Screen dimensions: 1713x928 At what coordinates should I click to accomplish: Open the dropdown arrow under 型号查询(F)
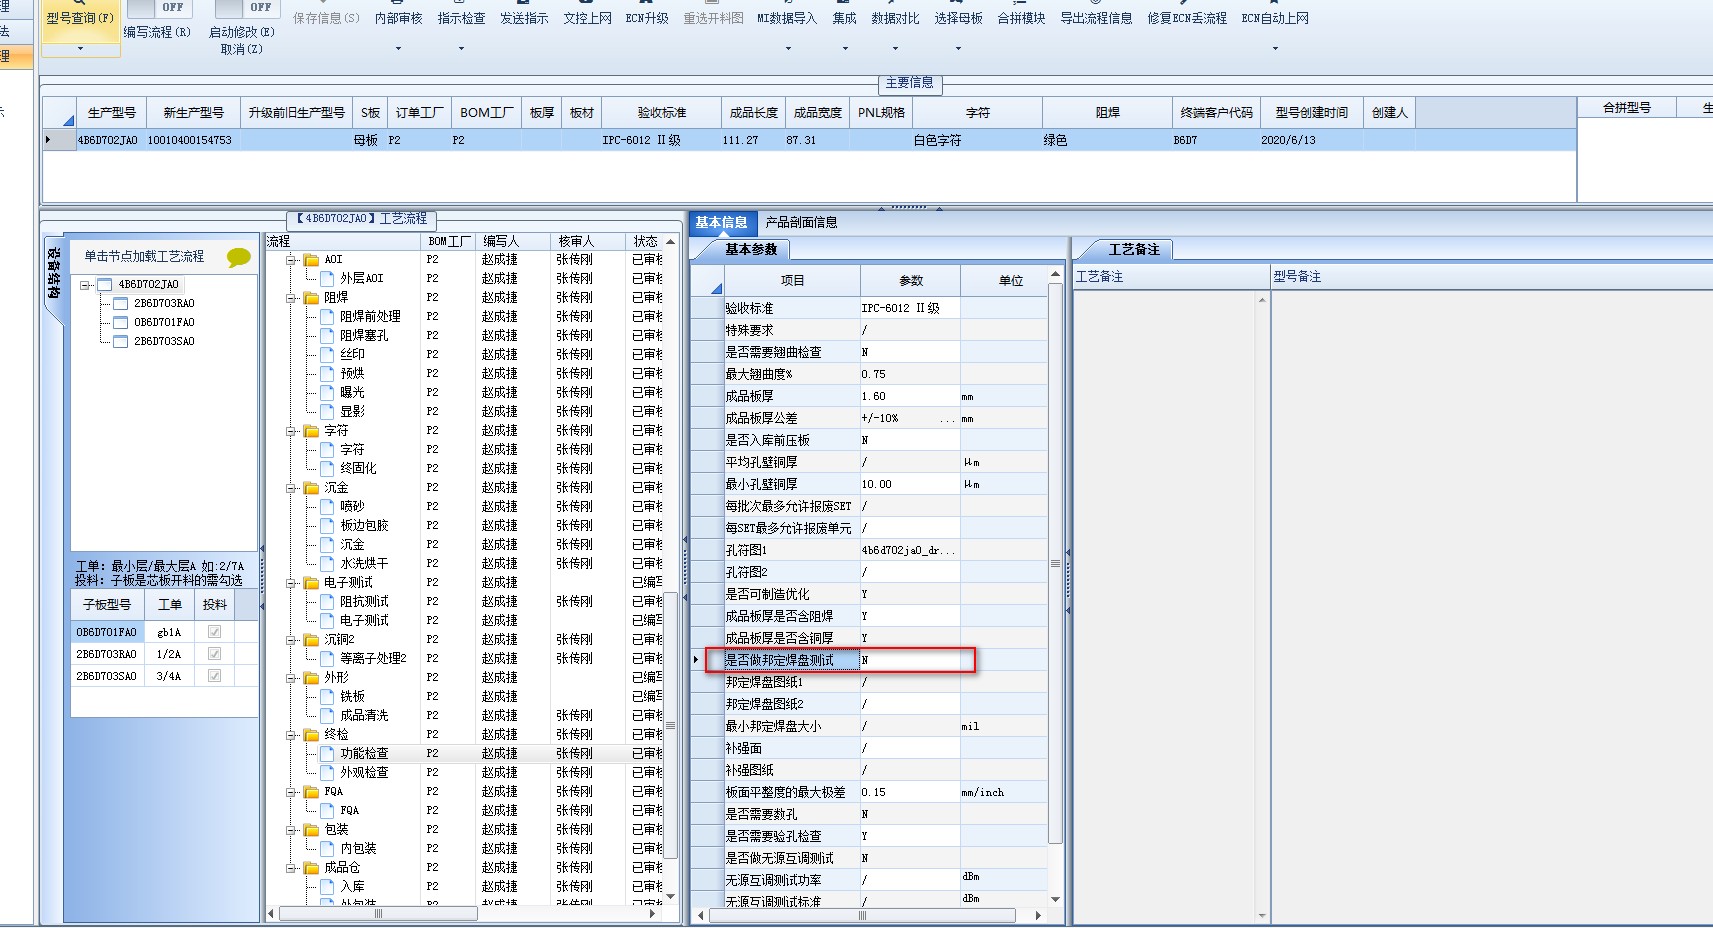pyautogui.click(x=80, y=48)
